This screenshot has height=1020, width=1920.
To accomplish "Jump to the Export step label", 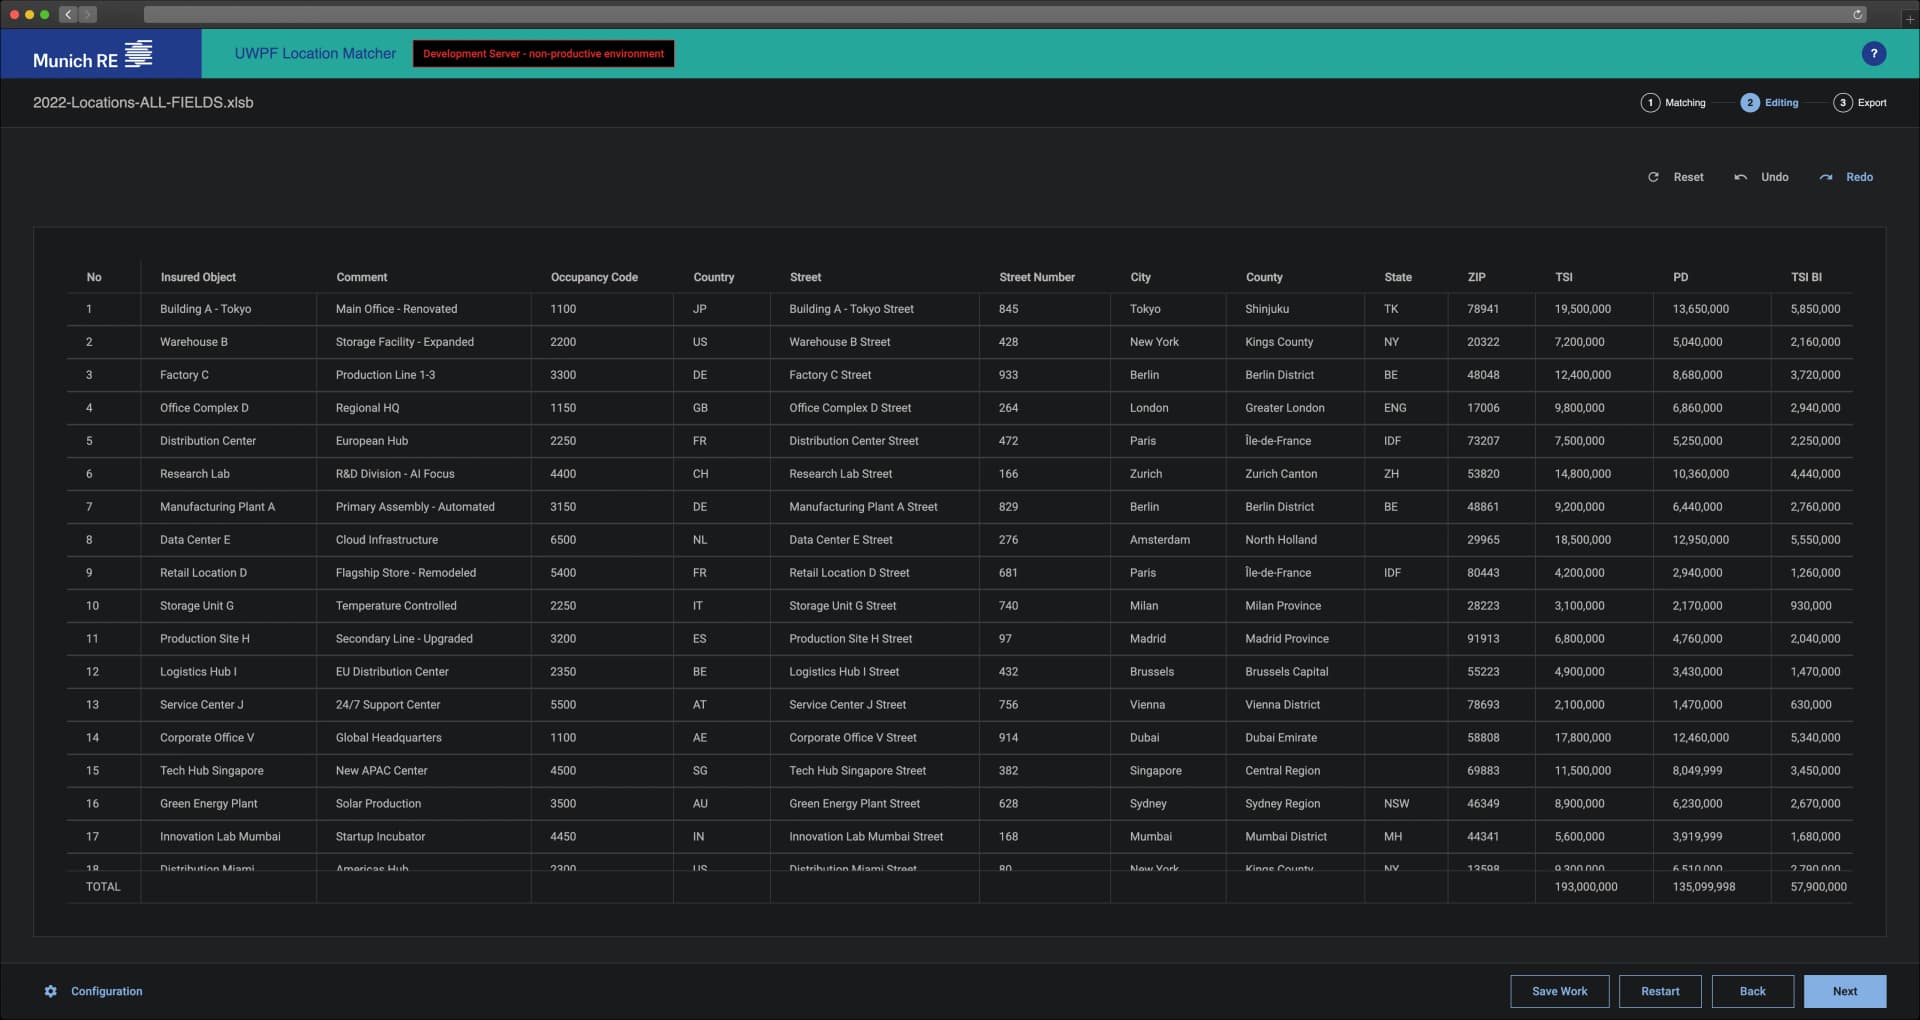I will (1872, 103).
